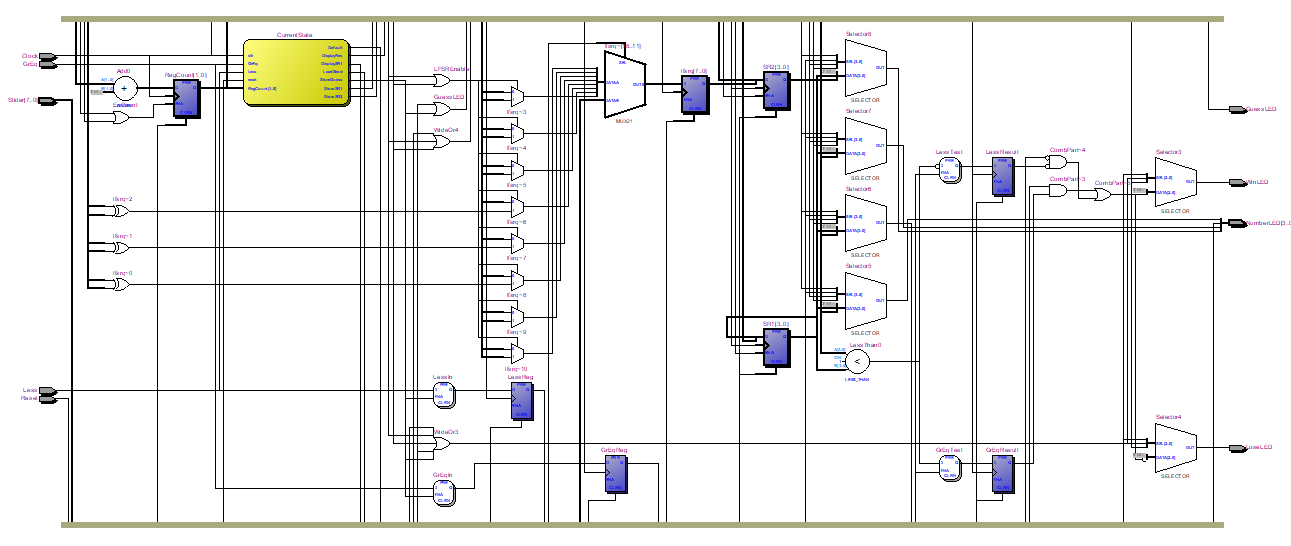Select the Reset input pin

click(x=47, y=398)
